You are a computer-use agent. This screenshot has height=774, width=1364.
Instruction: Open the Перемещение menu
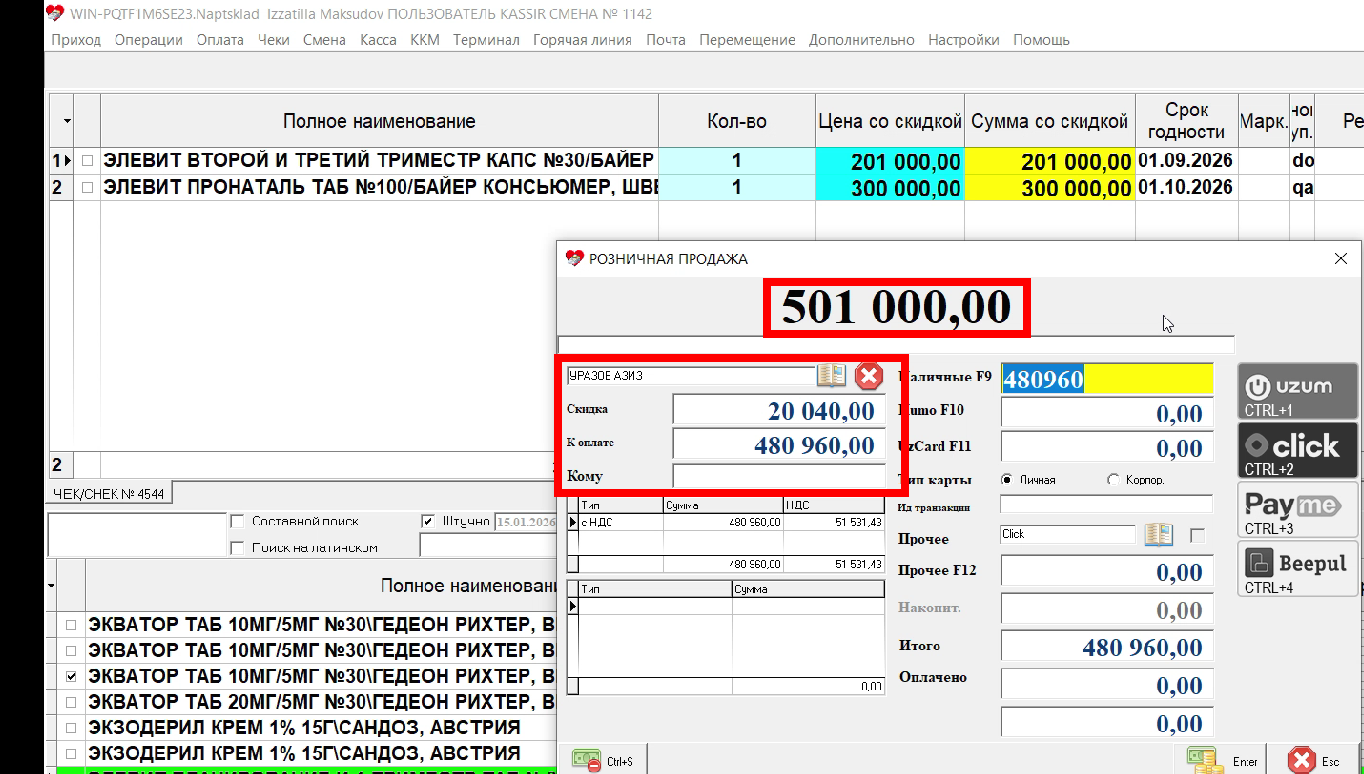tap(747, 40)
